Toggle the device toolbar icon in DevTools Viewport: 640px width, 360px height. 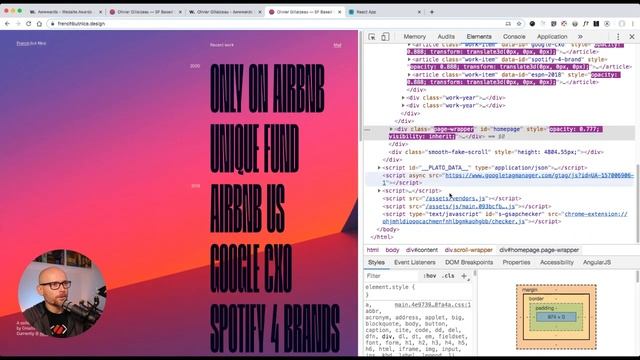[x=385, y=37]
